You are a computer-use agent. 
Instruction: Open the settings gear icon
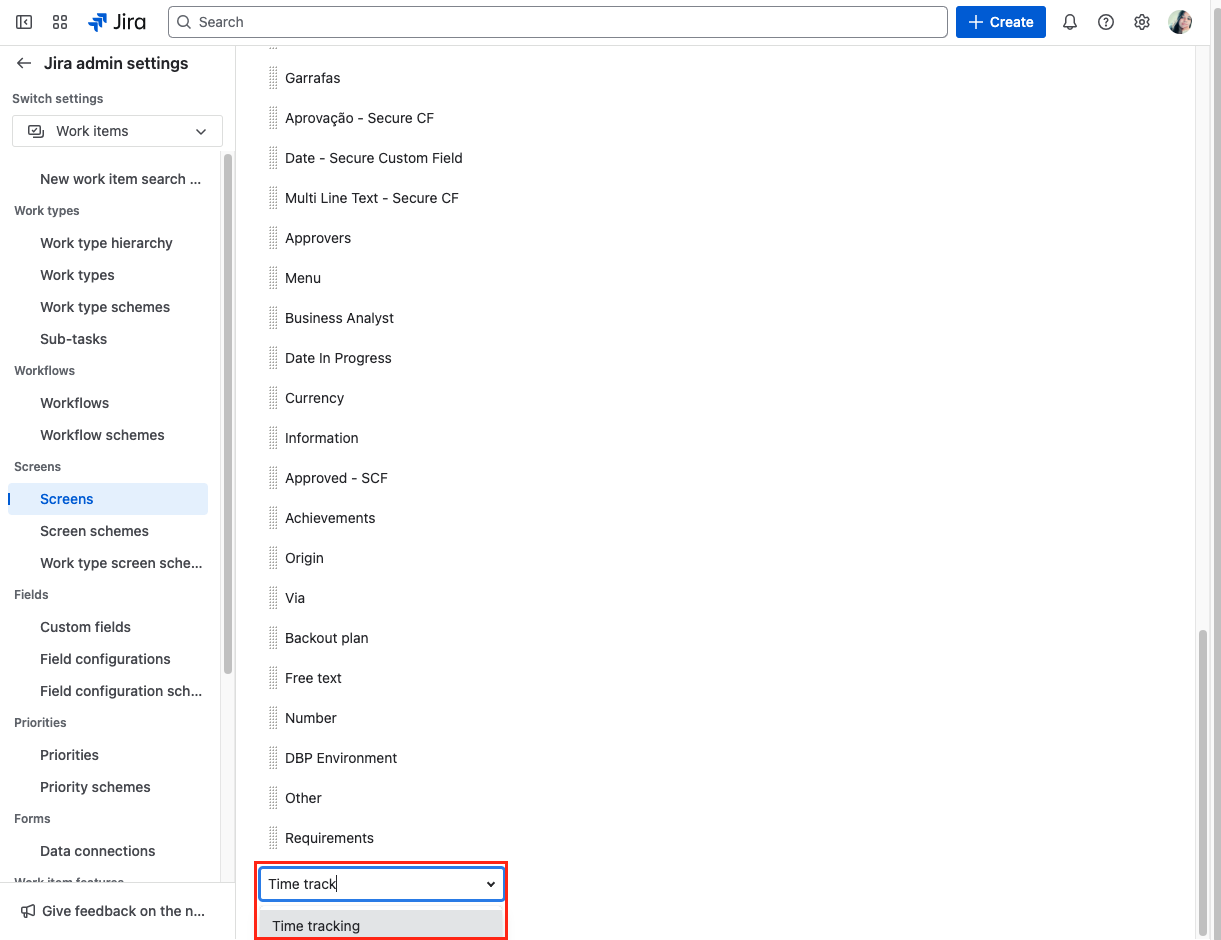[1142, 22]
